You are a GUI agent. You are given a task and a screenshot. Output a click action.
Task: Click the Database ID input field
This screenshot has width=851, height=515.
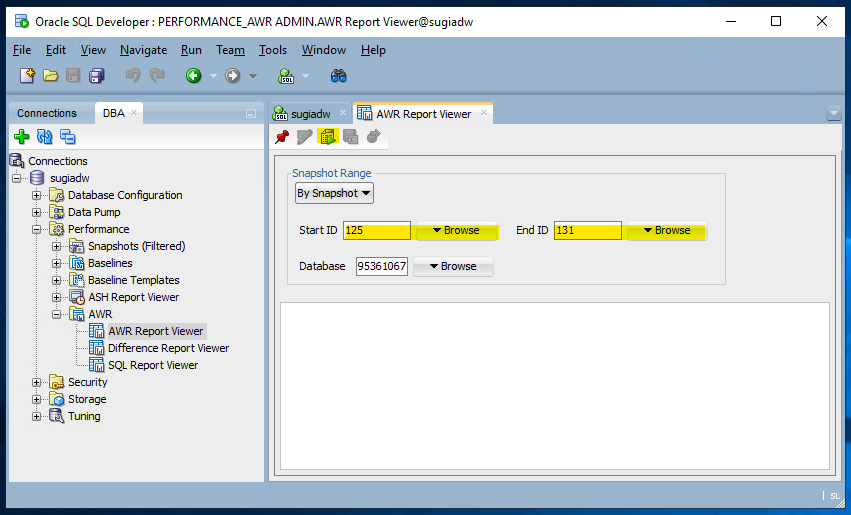[382, 266]
